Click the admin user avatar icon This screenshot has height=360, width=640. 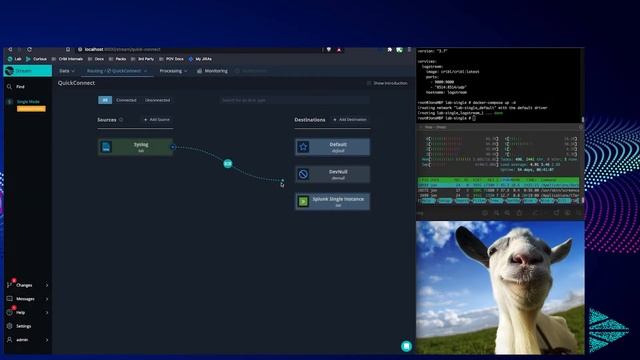[x=9, y=340]
